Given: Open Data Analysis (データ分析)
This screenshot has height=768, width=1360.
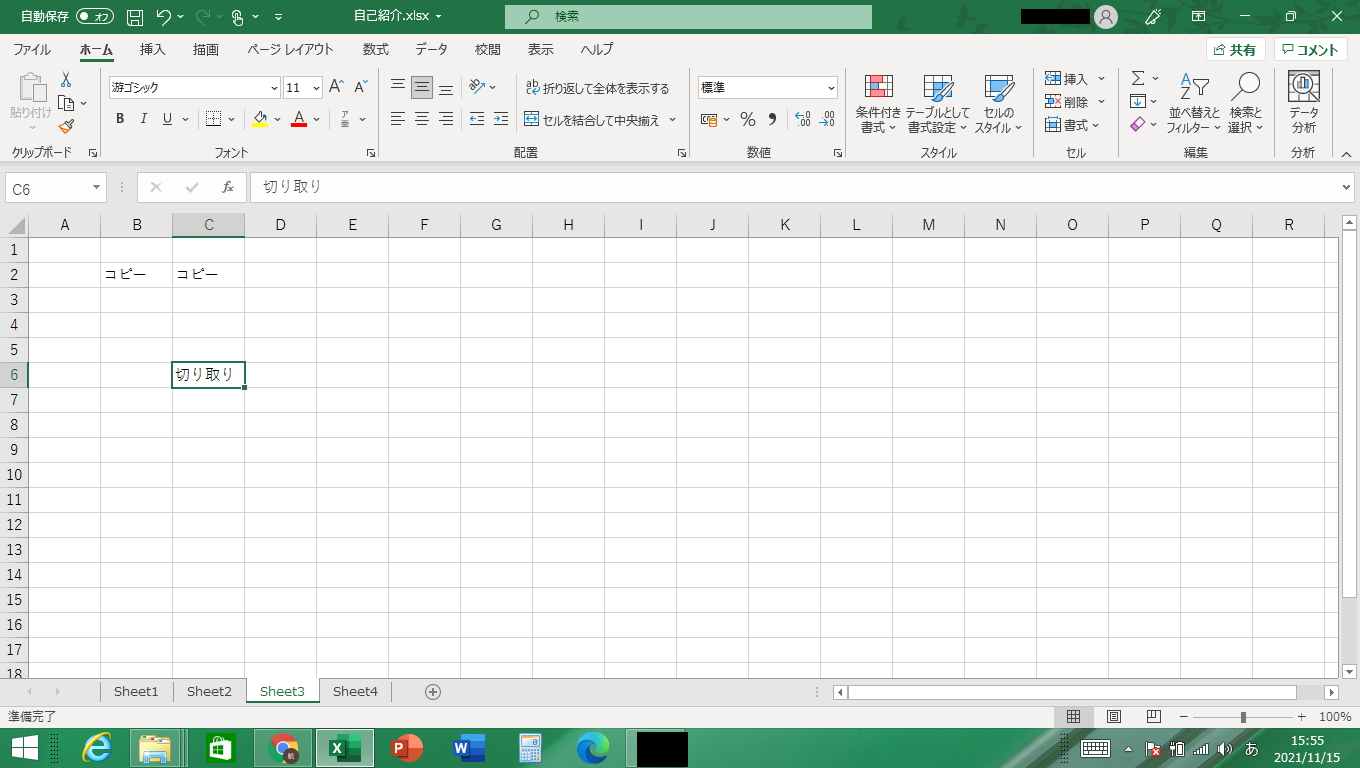Looking at the screenshot, I should click(x=1304, y=104).
